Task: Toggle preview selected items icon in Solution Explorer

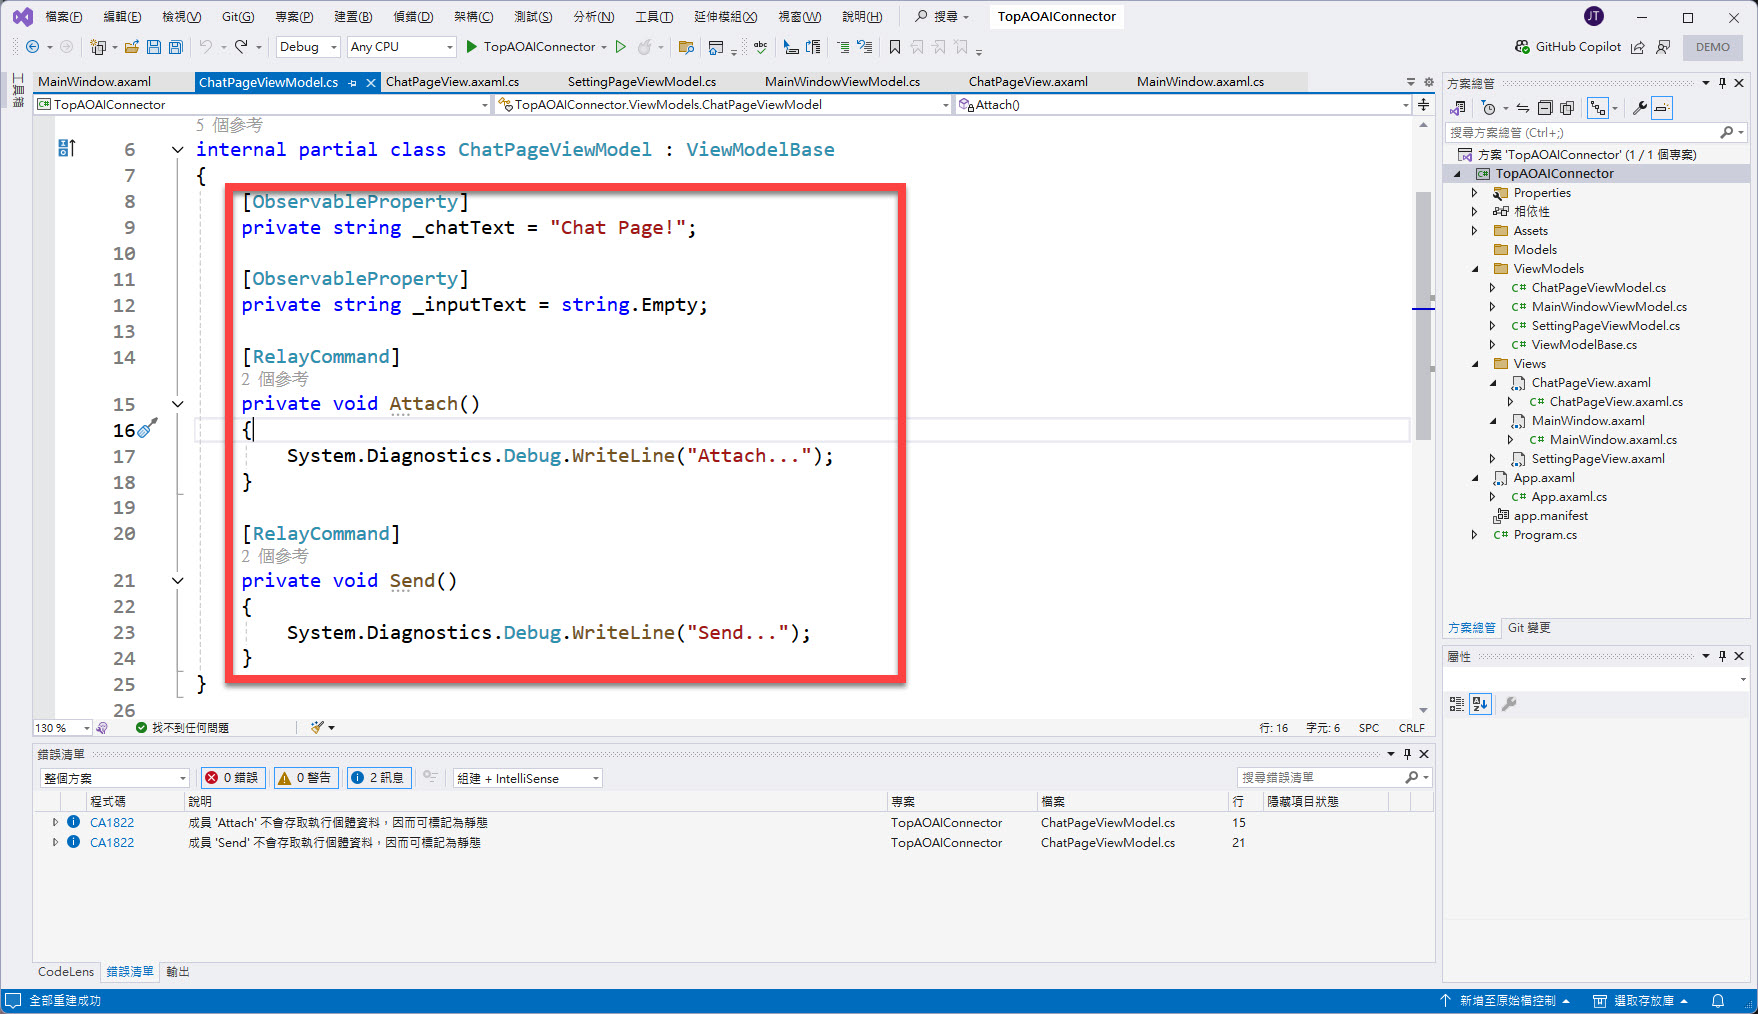Action: 1662,108
